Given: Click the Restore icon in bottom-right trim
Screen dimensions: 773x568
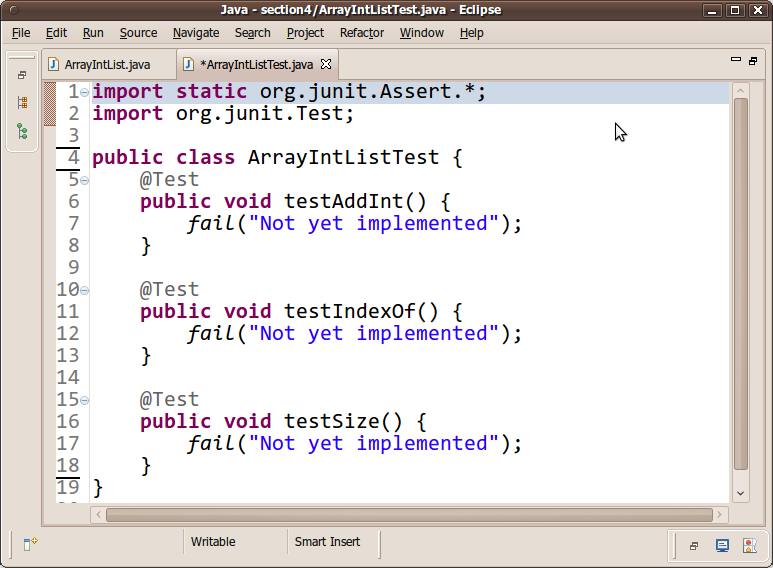Looking at the screenshot, I should pyautogui.click(x=694, y=546).
